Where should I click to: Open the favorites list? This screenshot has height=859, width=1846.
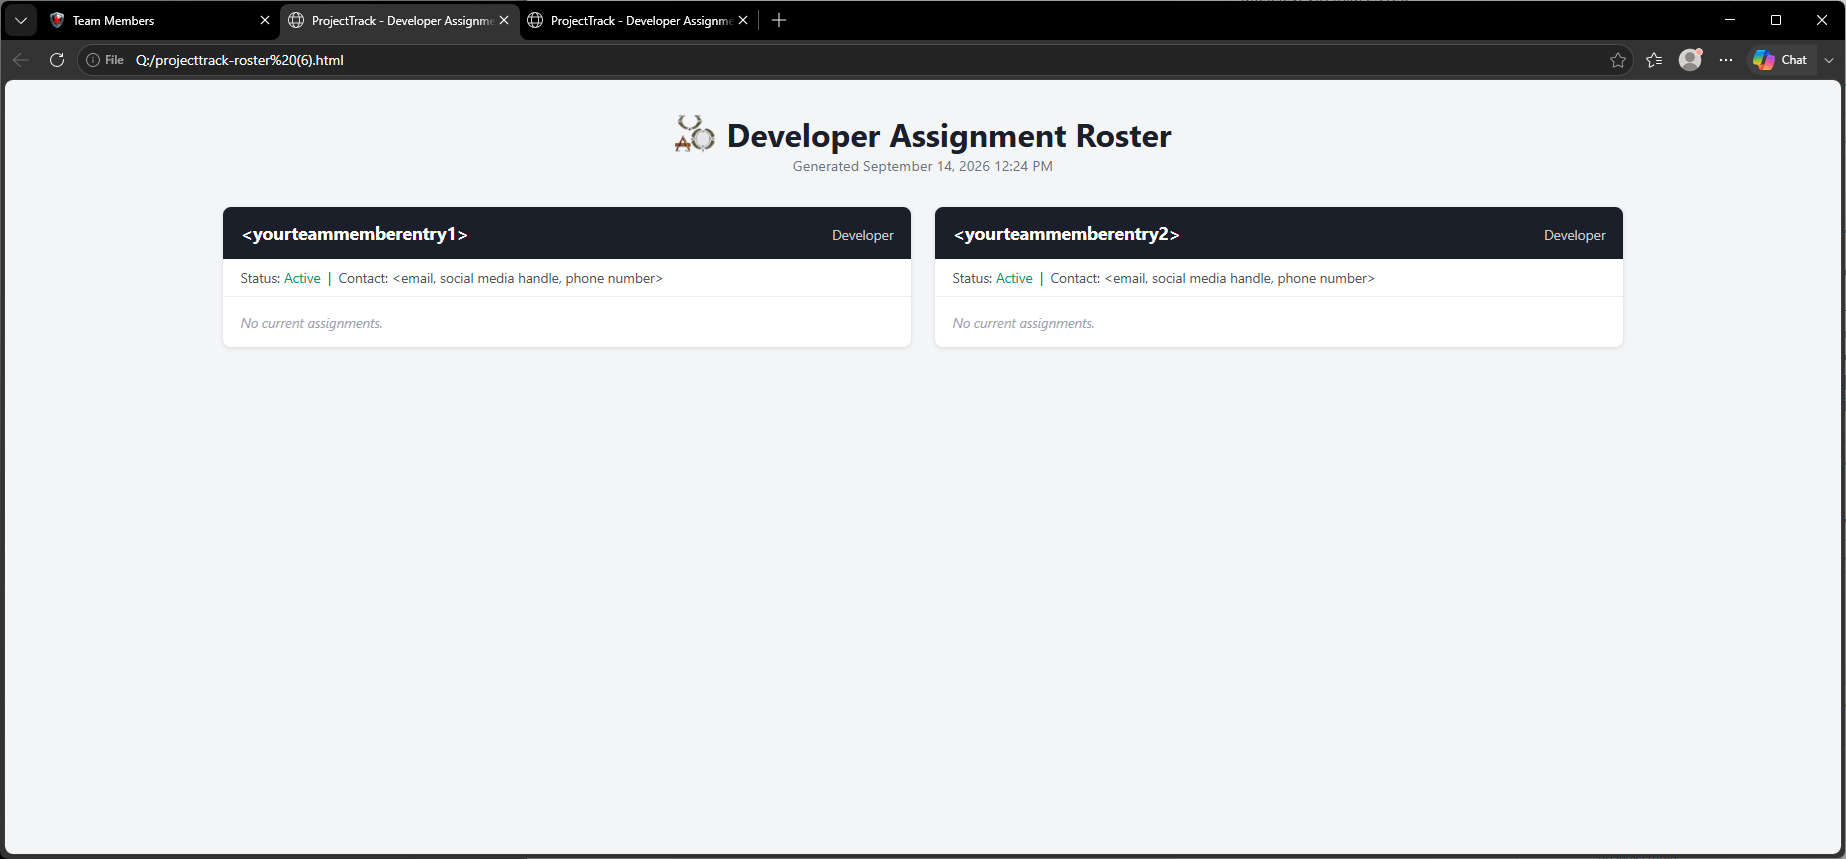click(x=1654, y=60)
